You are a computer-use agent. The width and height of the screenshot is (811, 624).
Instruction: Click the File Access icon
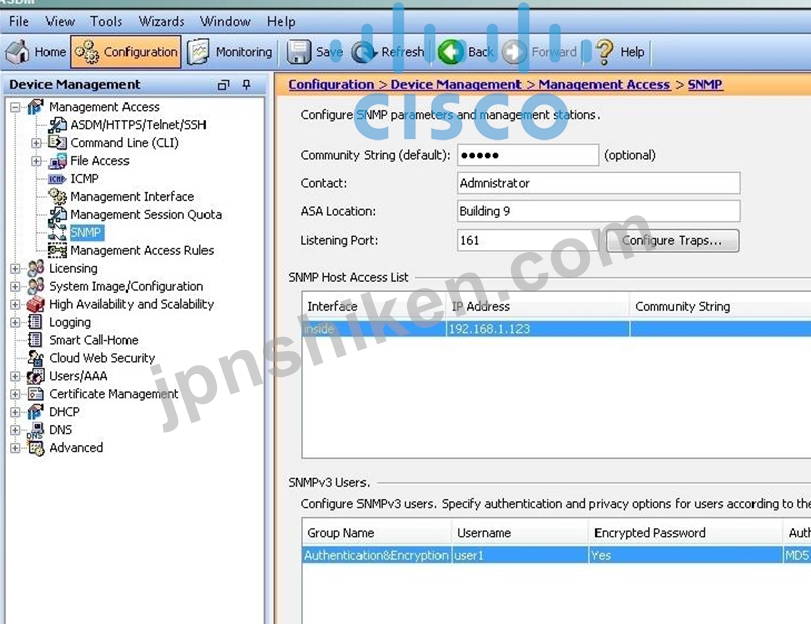[57, 160]
